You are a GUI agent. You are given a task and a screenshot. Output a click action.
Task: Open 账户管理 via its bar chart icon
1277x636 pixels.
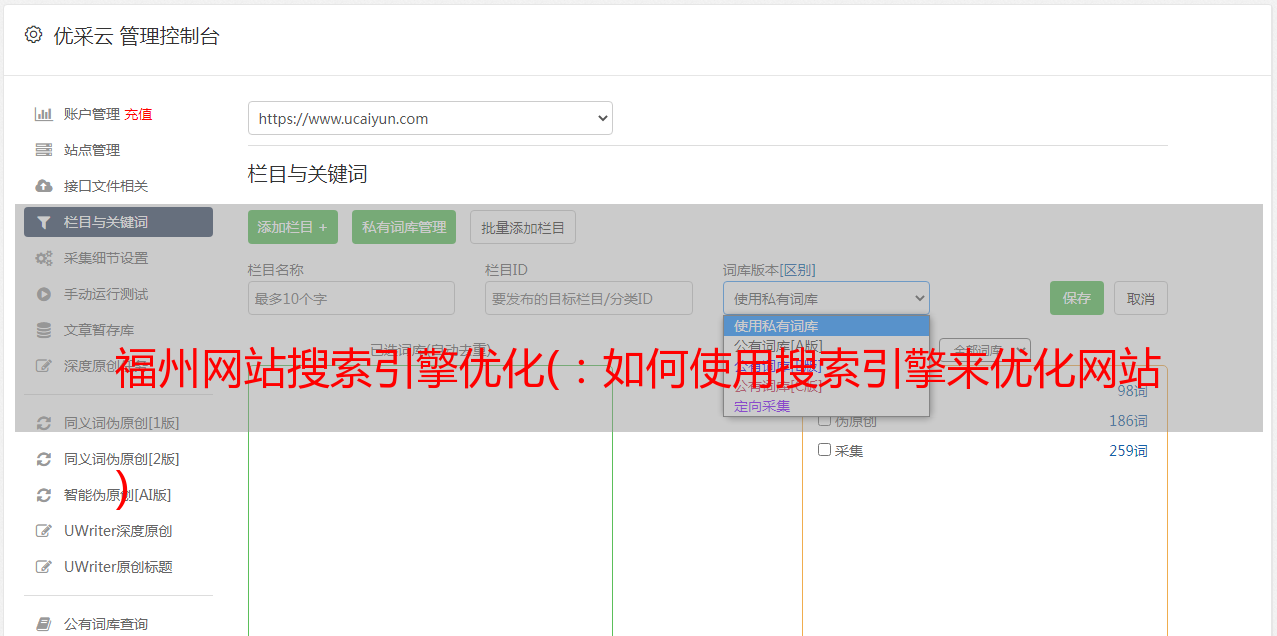click(44, 114)
